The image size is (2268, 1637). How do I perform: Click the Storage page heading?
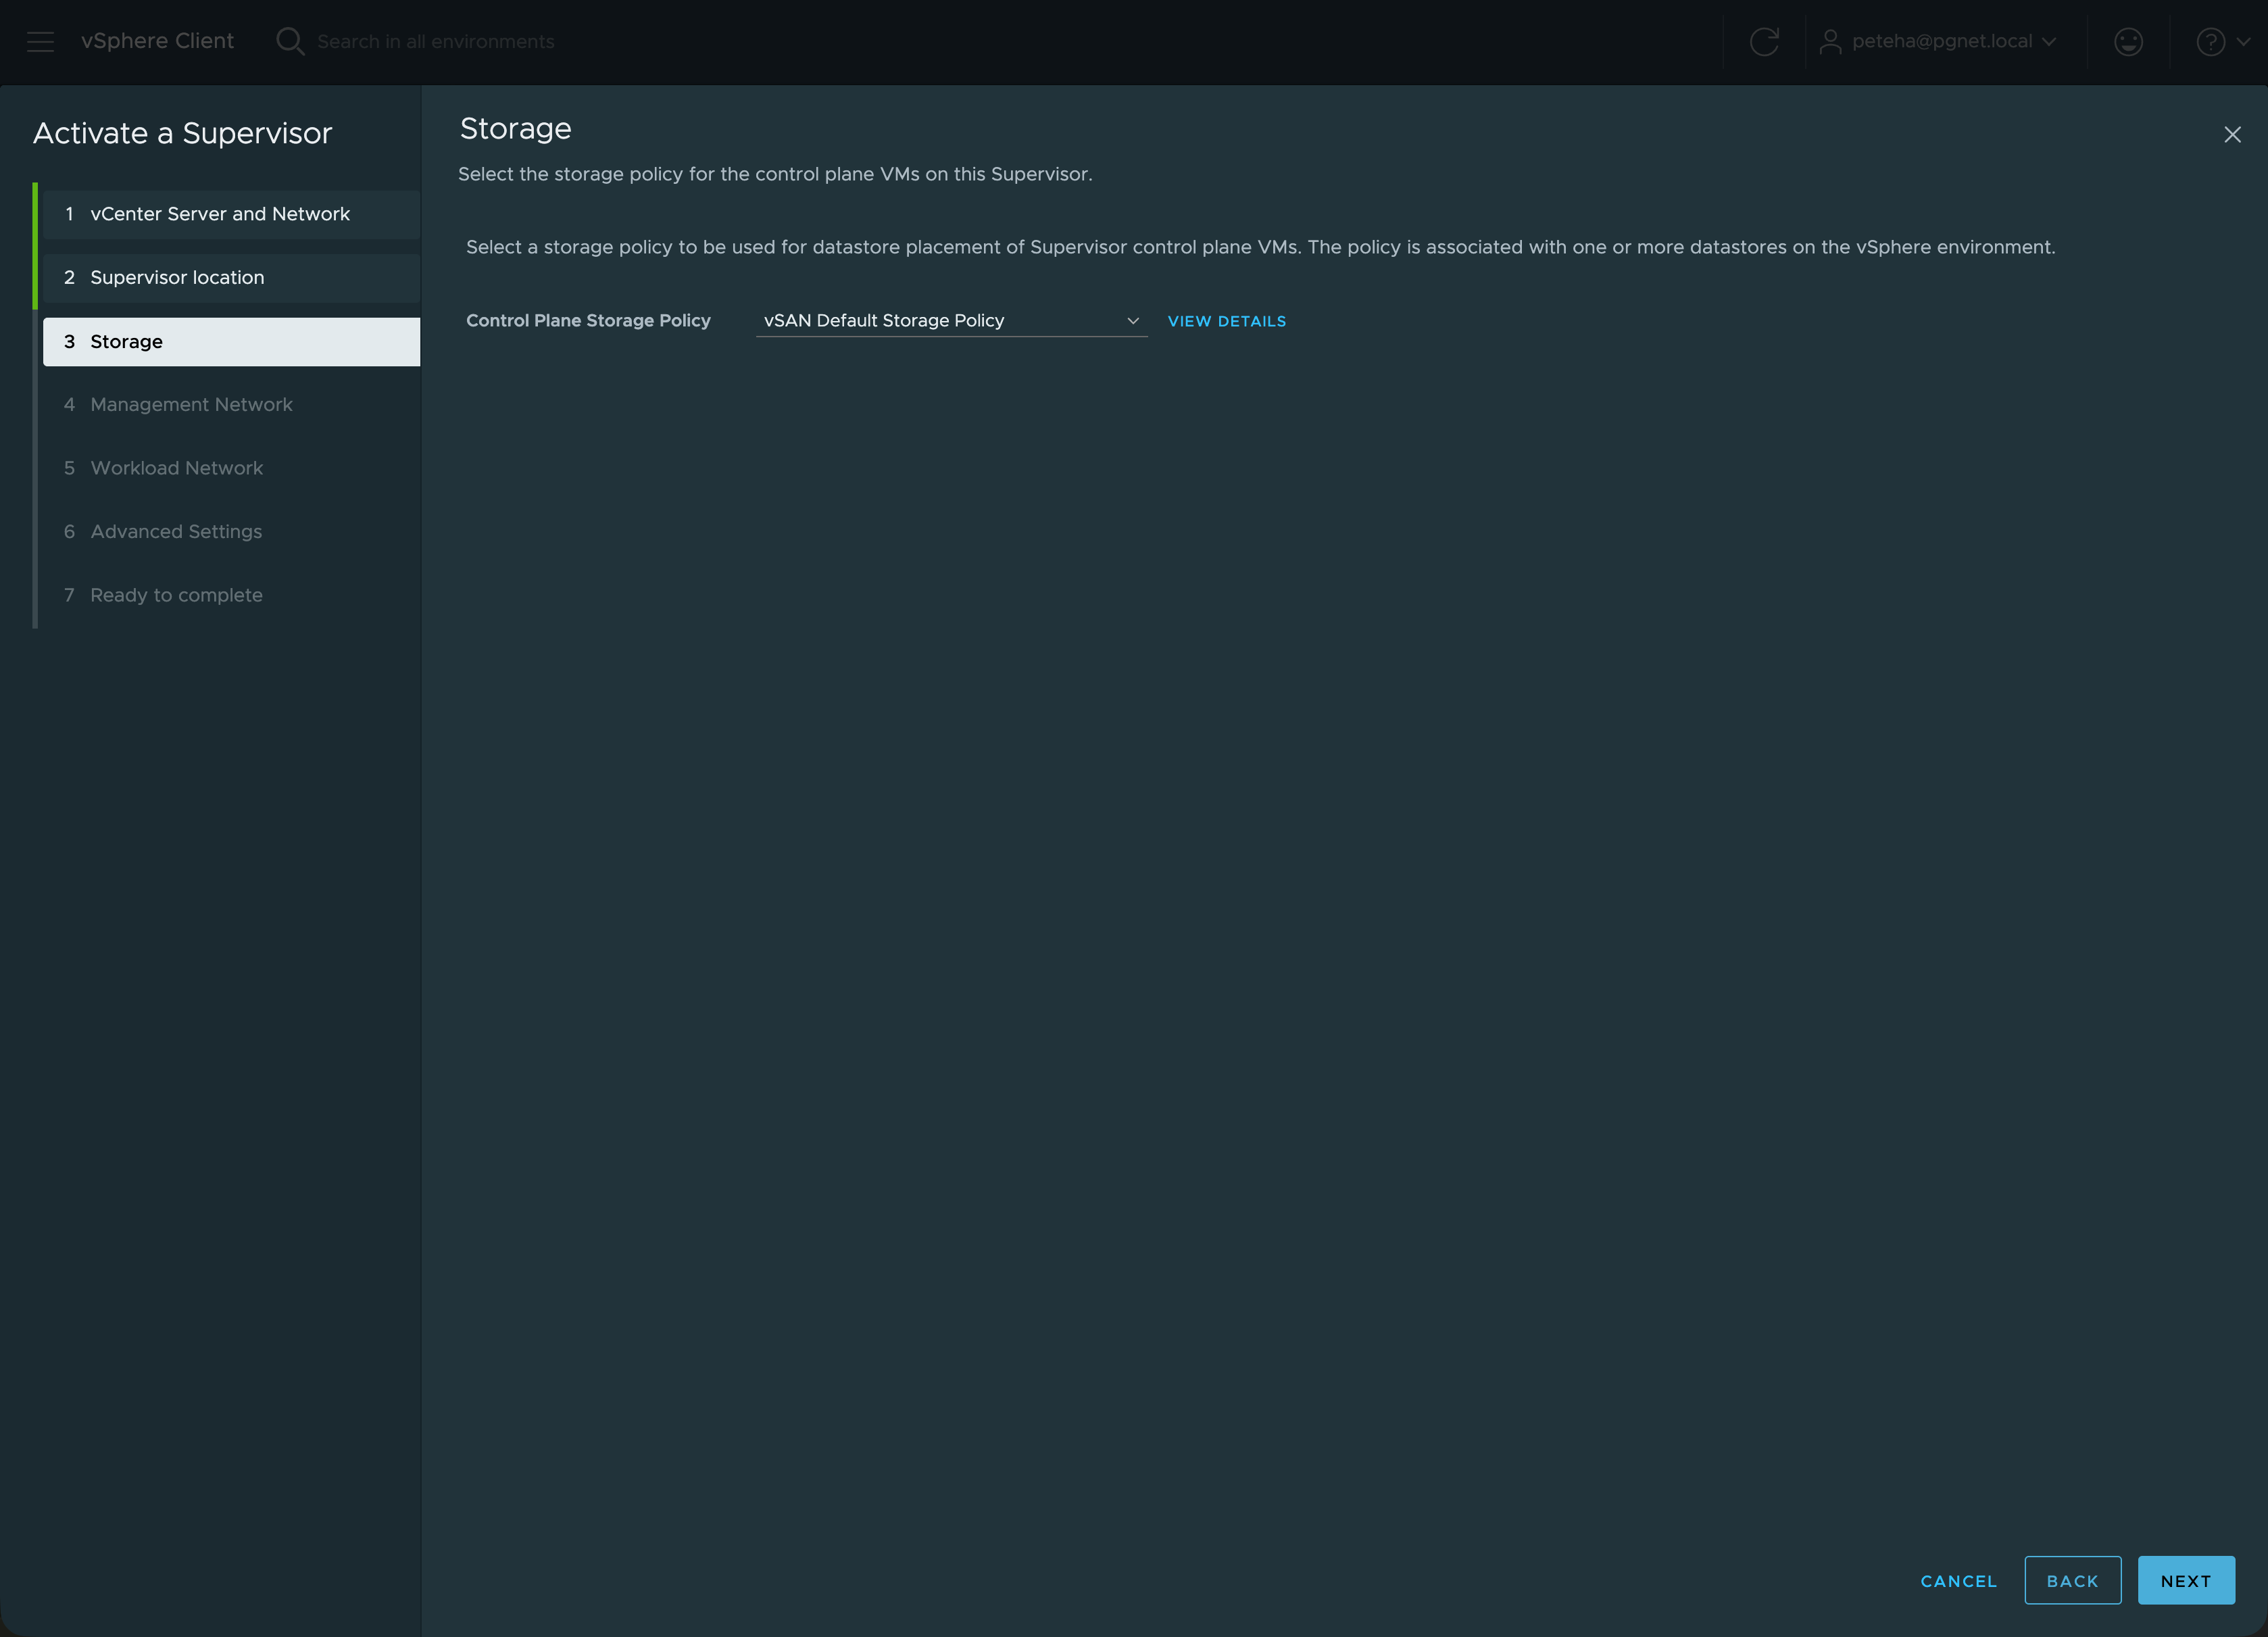tap(516, 129)
